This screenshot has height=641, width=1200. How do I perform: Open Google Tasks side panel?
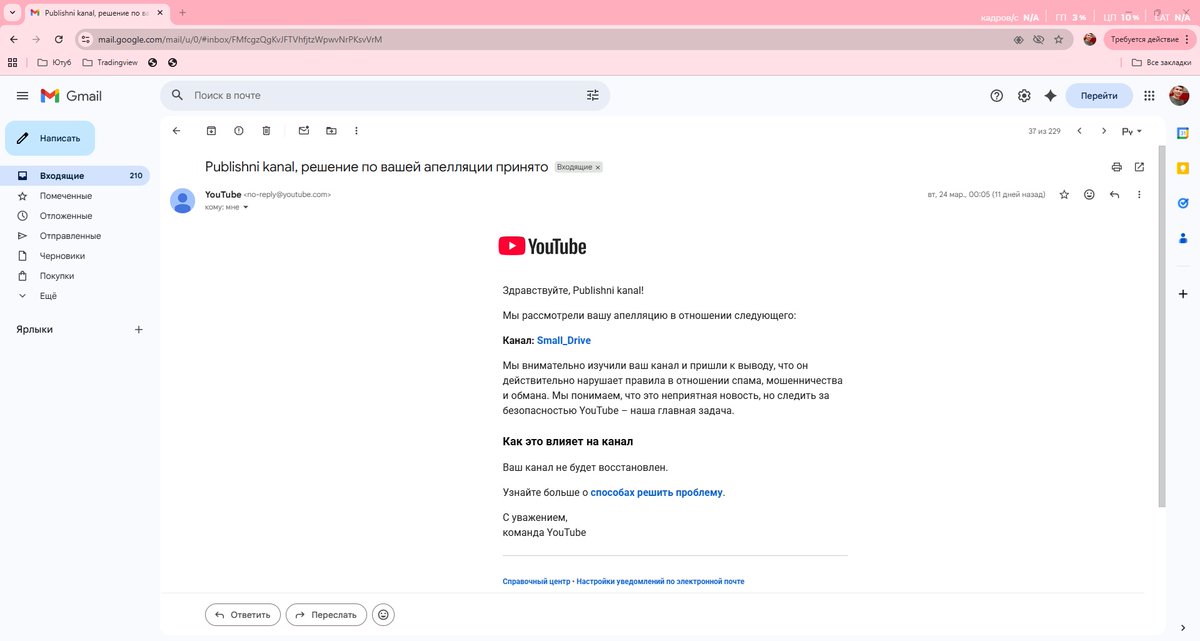pyautogui.click(x=1183, y=202)
